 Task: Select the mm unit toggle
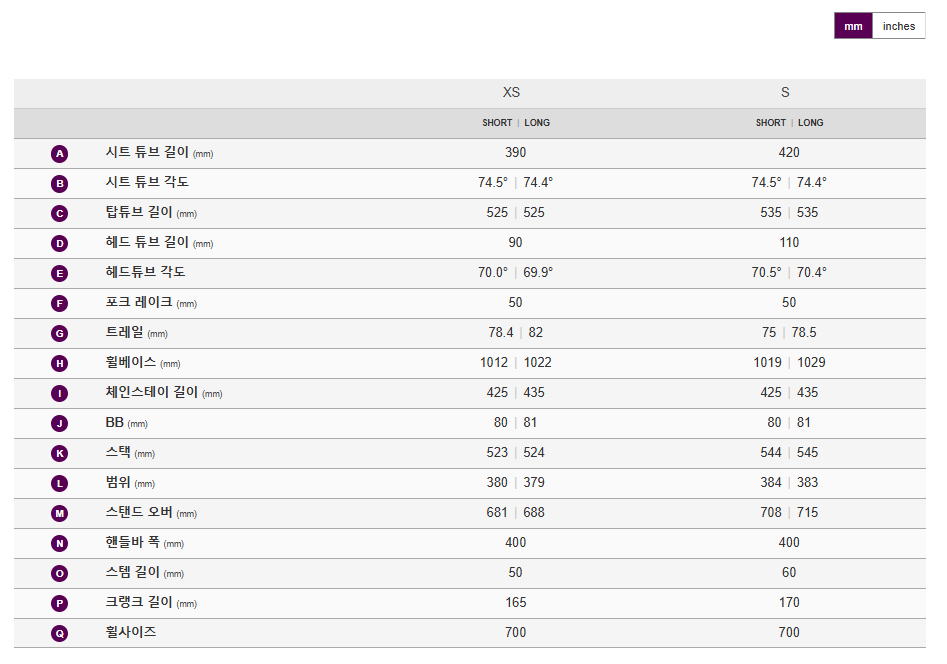coord(853,26)
